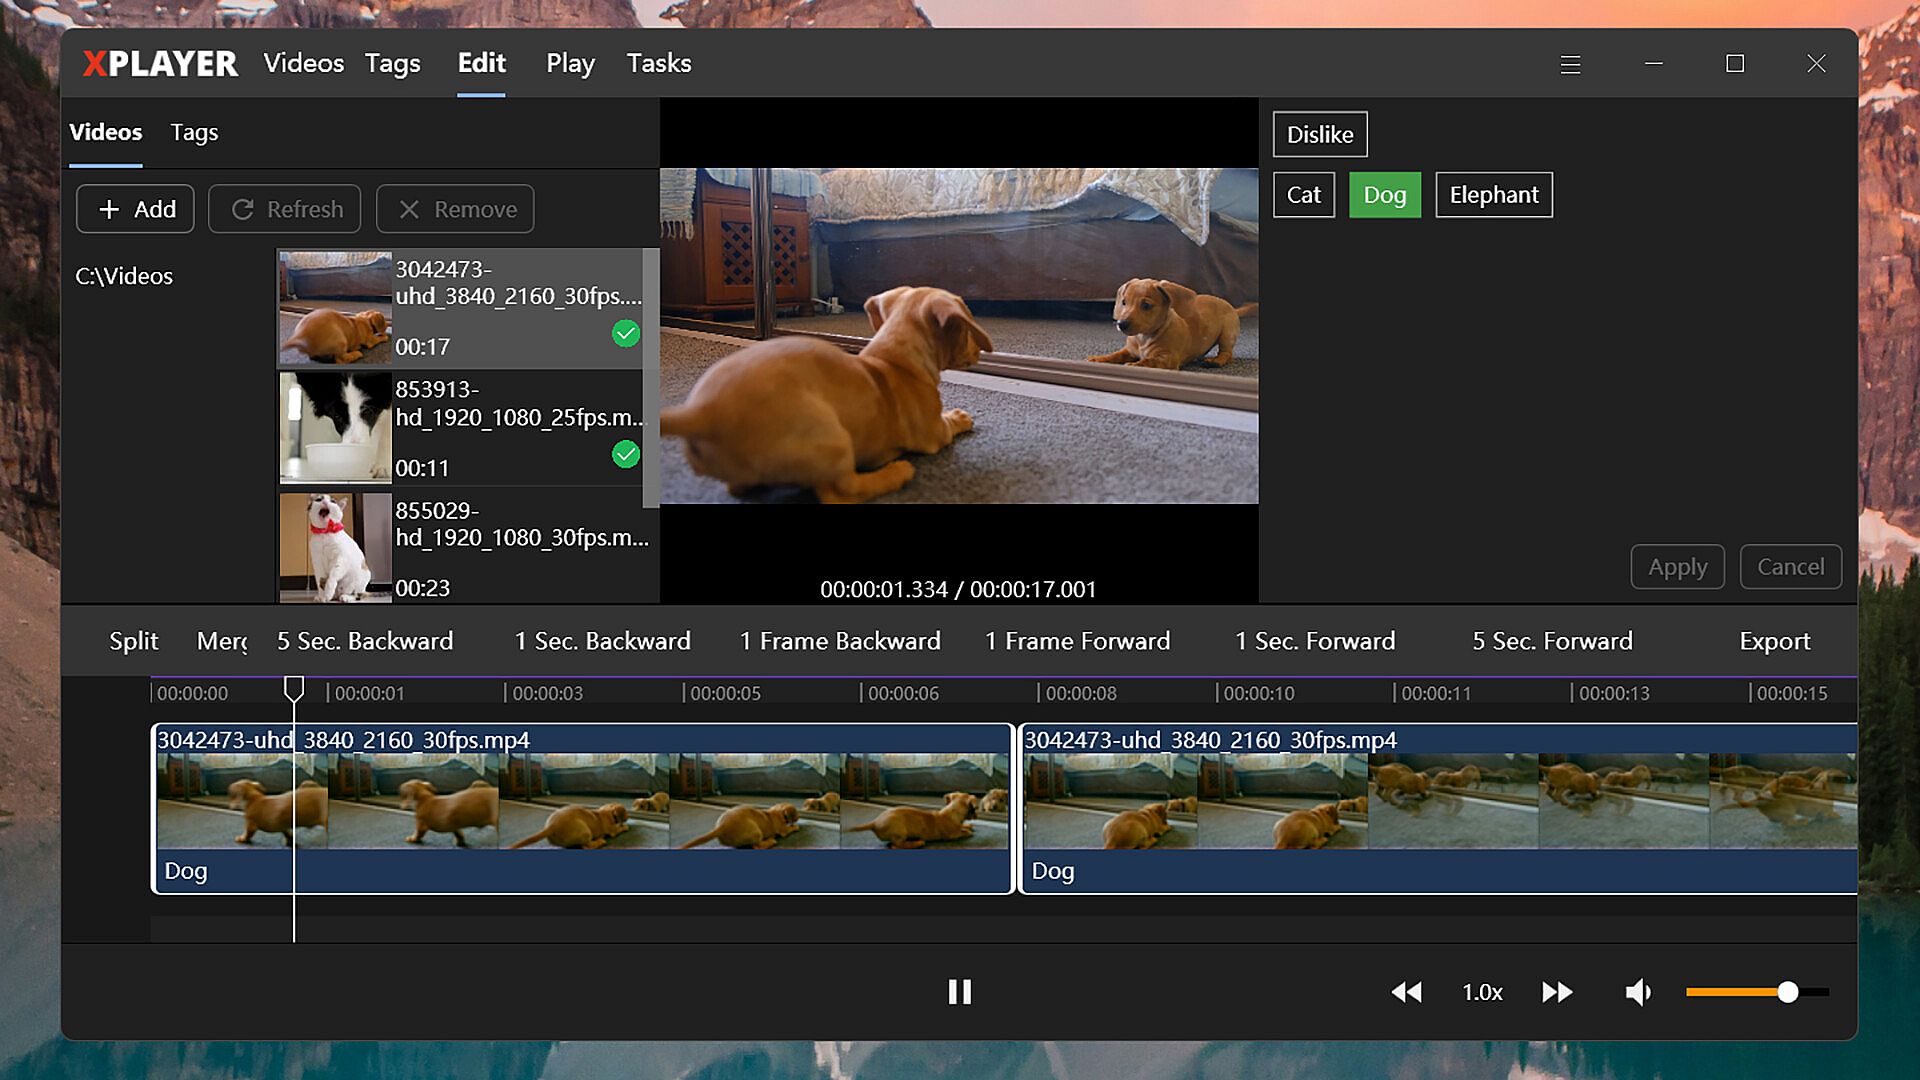The width and height of the screenshot is (1920, 1080).
Task: Click the Export button
Action: pos(1774,641)
